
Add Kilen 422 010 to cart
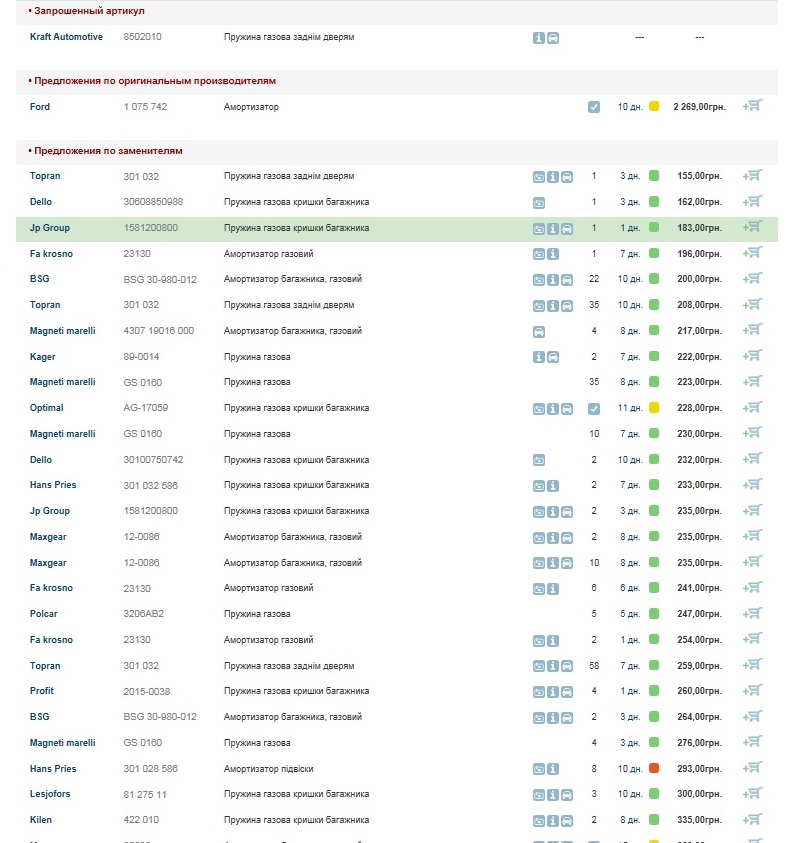click(x=752, y=820)
